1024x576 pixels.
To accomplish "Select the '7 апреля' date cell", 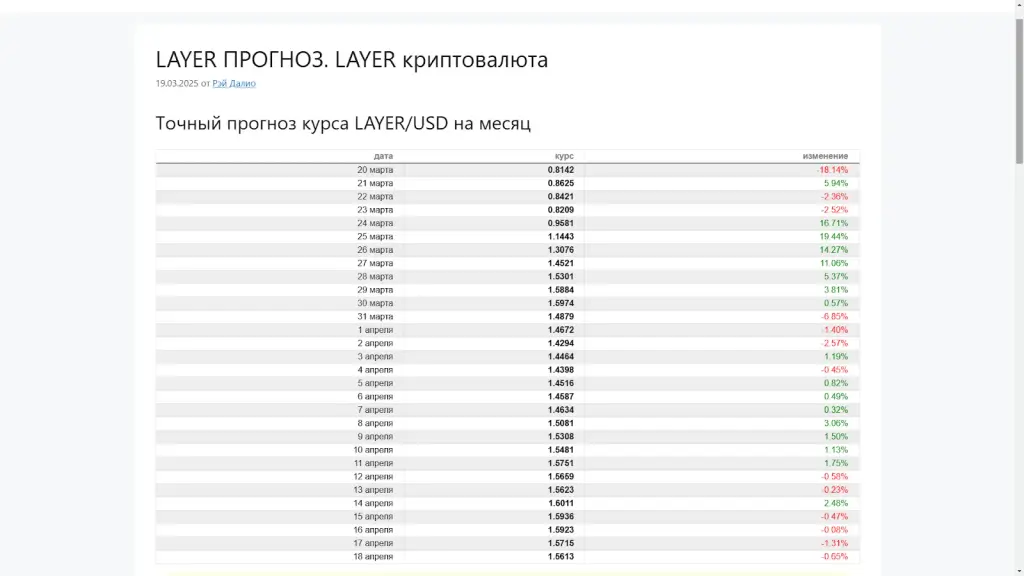I will coord(375,410).
